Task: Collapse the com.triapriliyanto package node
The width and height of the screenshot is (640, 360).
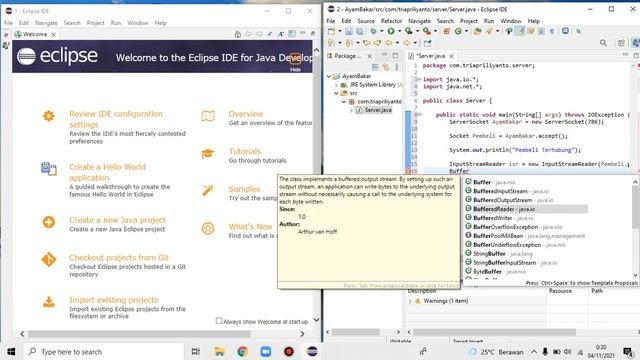Action: [x=344, y=102]
